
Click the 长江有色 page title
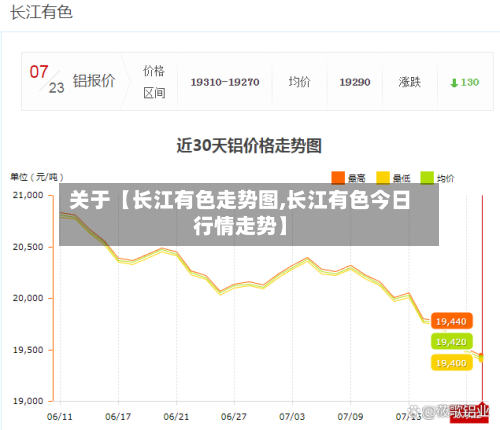coord(41,12)
